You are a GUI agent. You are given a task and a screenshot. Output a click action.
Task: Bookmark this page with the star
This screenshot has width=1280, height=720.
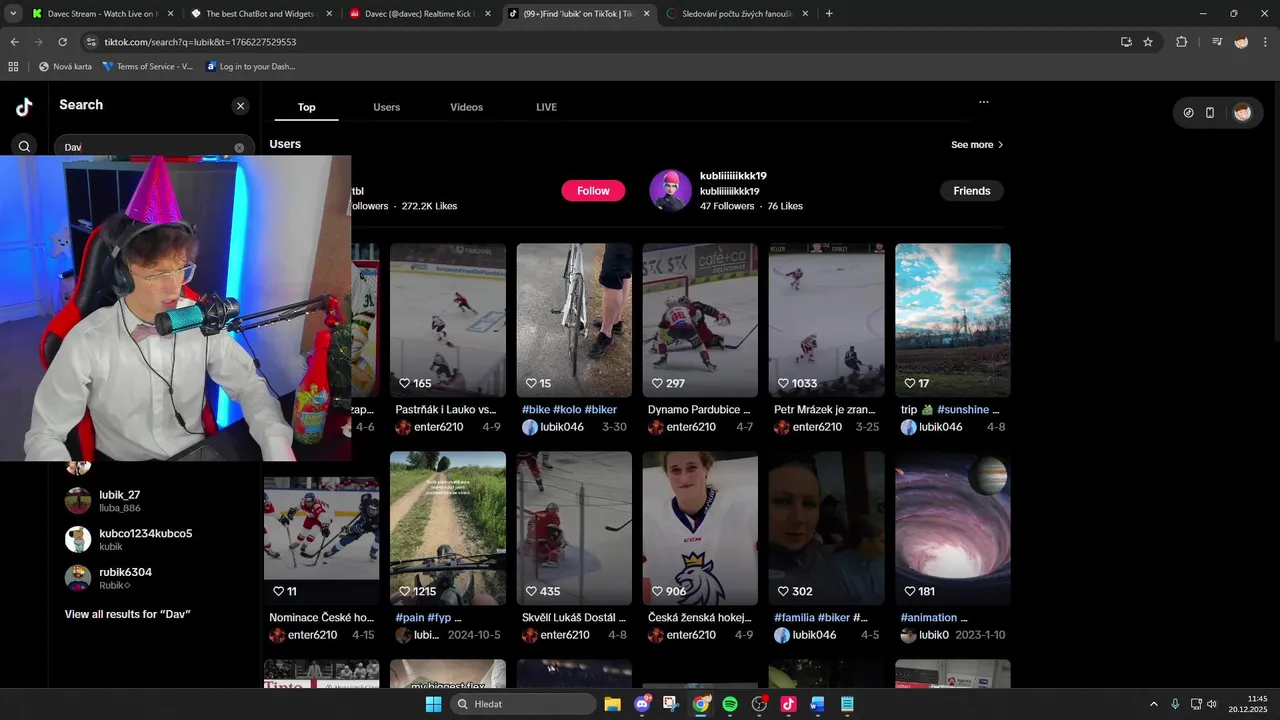[x=1148, y=42]
